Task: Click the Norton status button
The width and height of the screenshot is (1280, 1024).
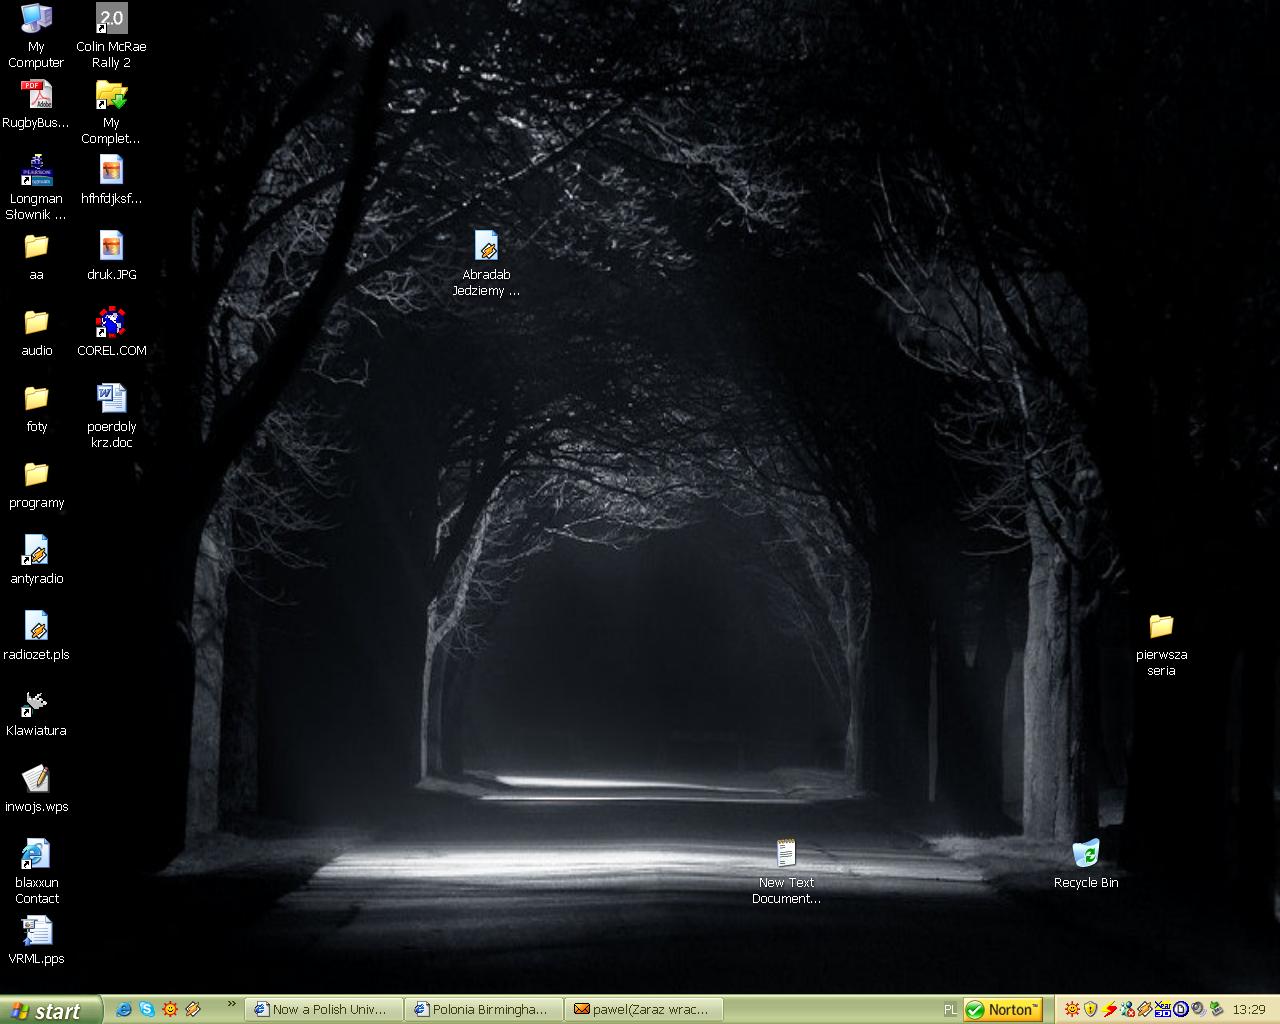Action: 1003,1010
